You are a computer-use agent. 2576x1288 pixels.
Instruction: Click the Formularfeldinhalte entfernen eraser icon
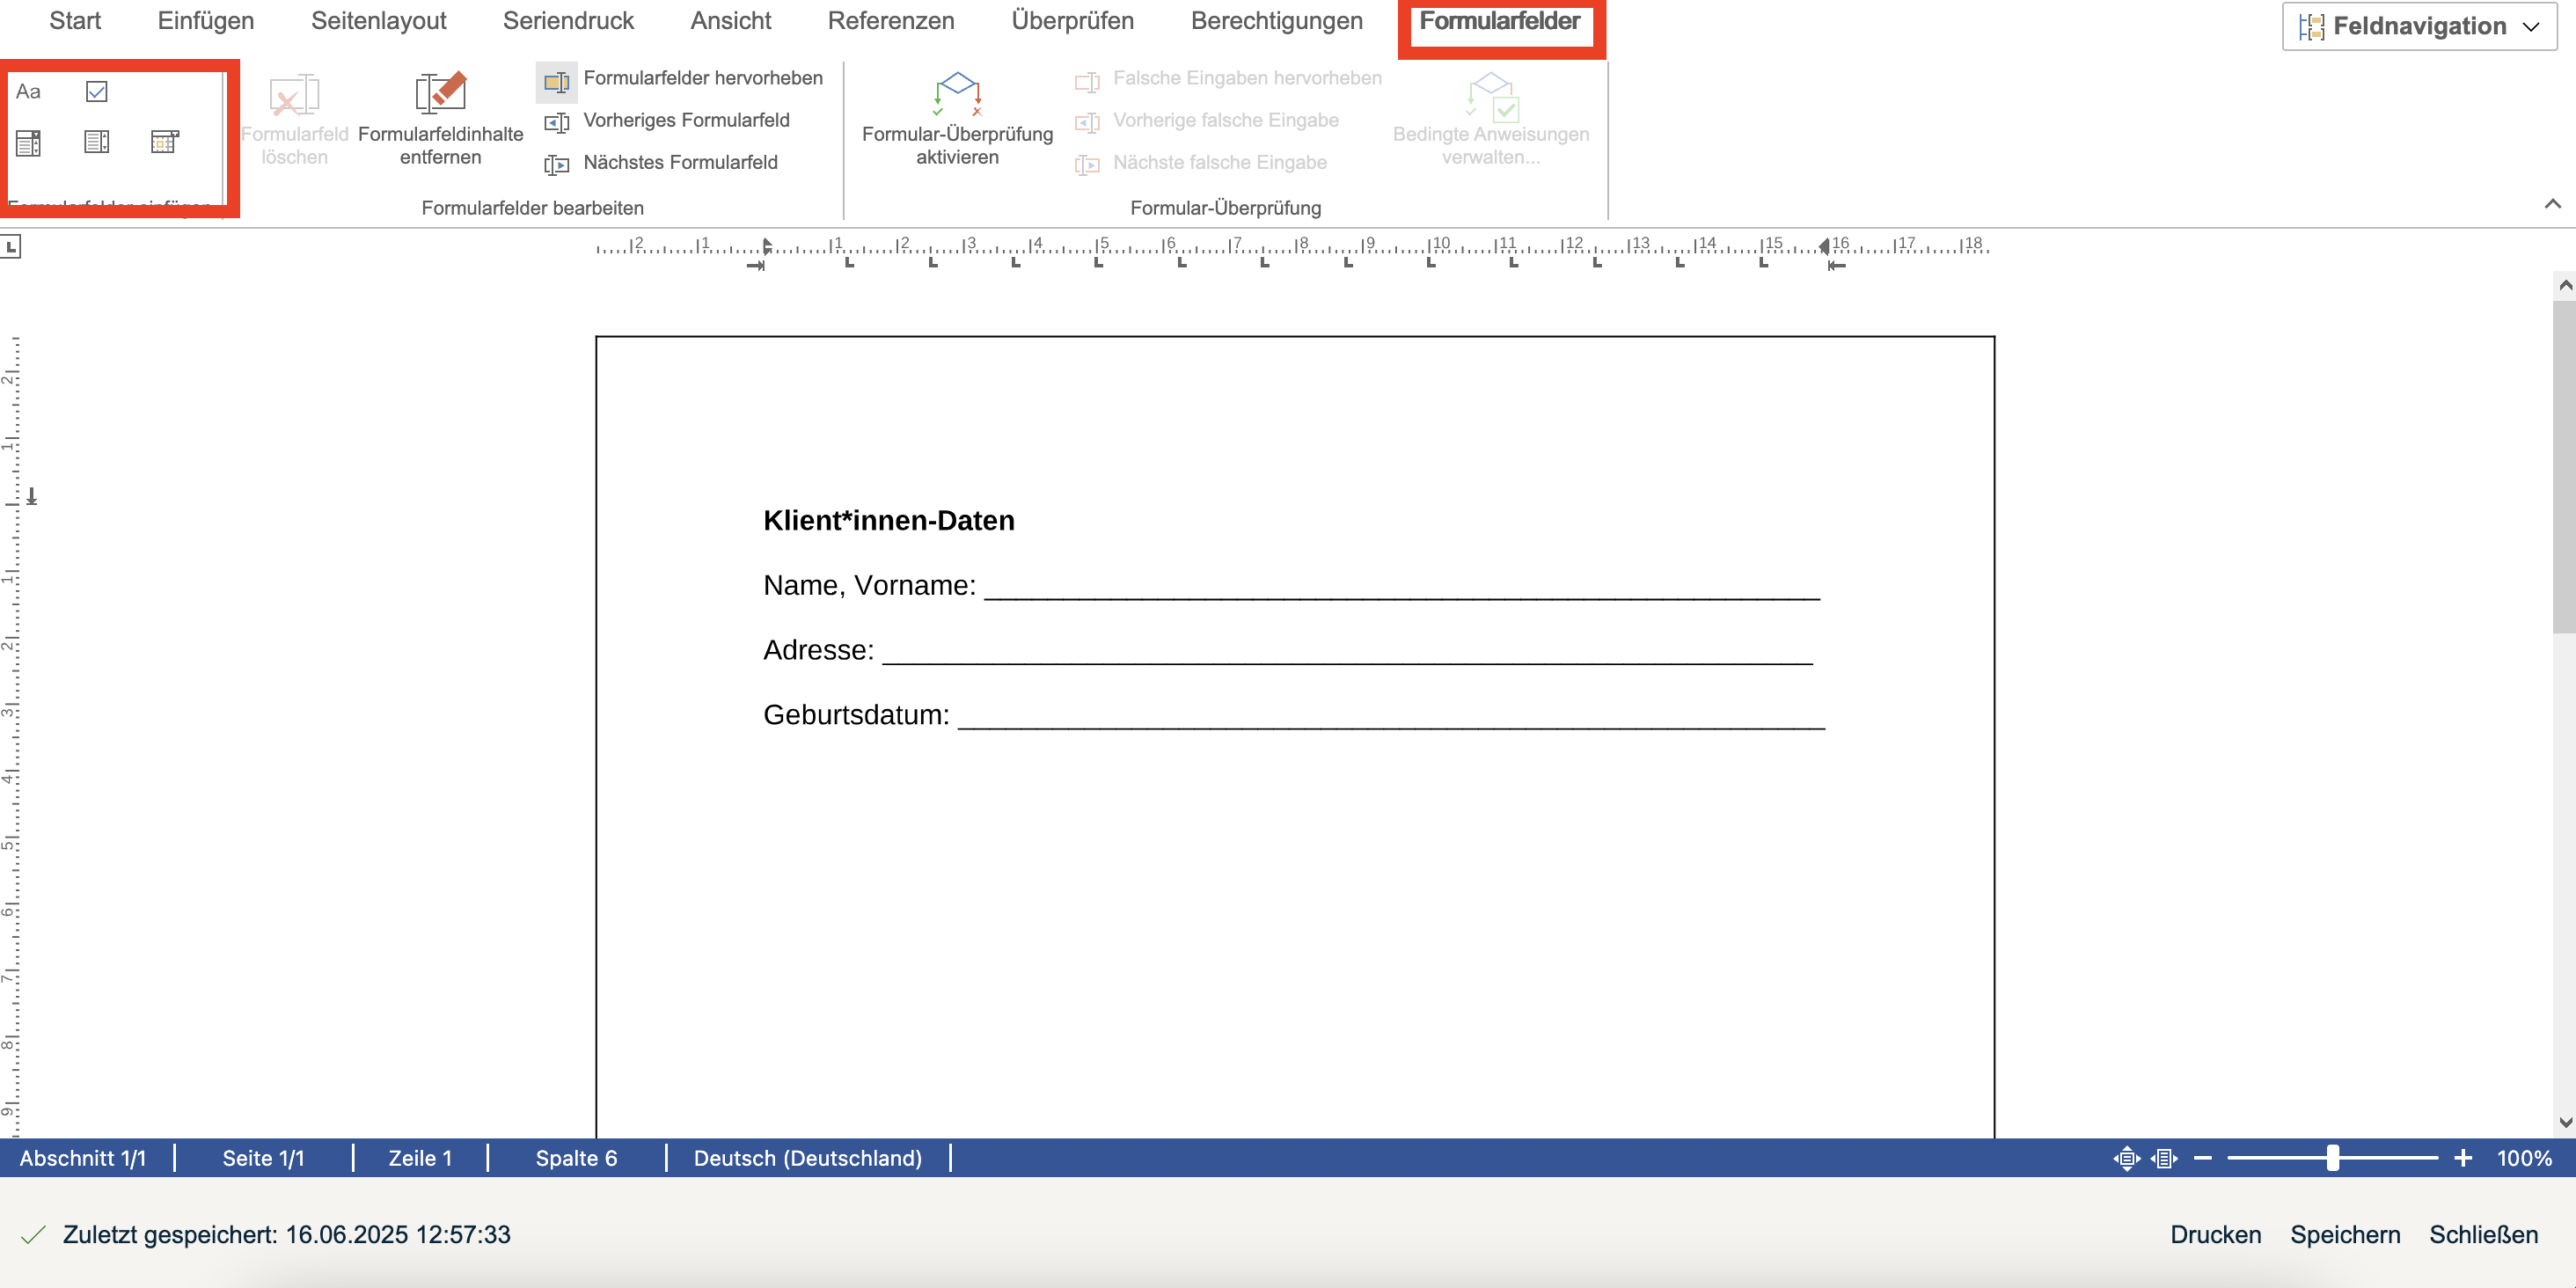pos(441,93)
